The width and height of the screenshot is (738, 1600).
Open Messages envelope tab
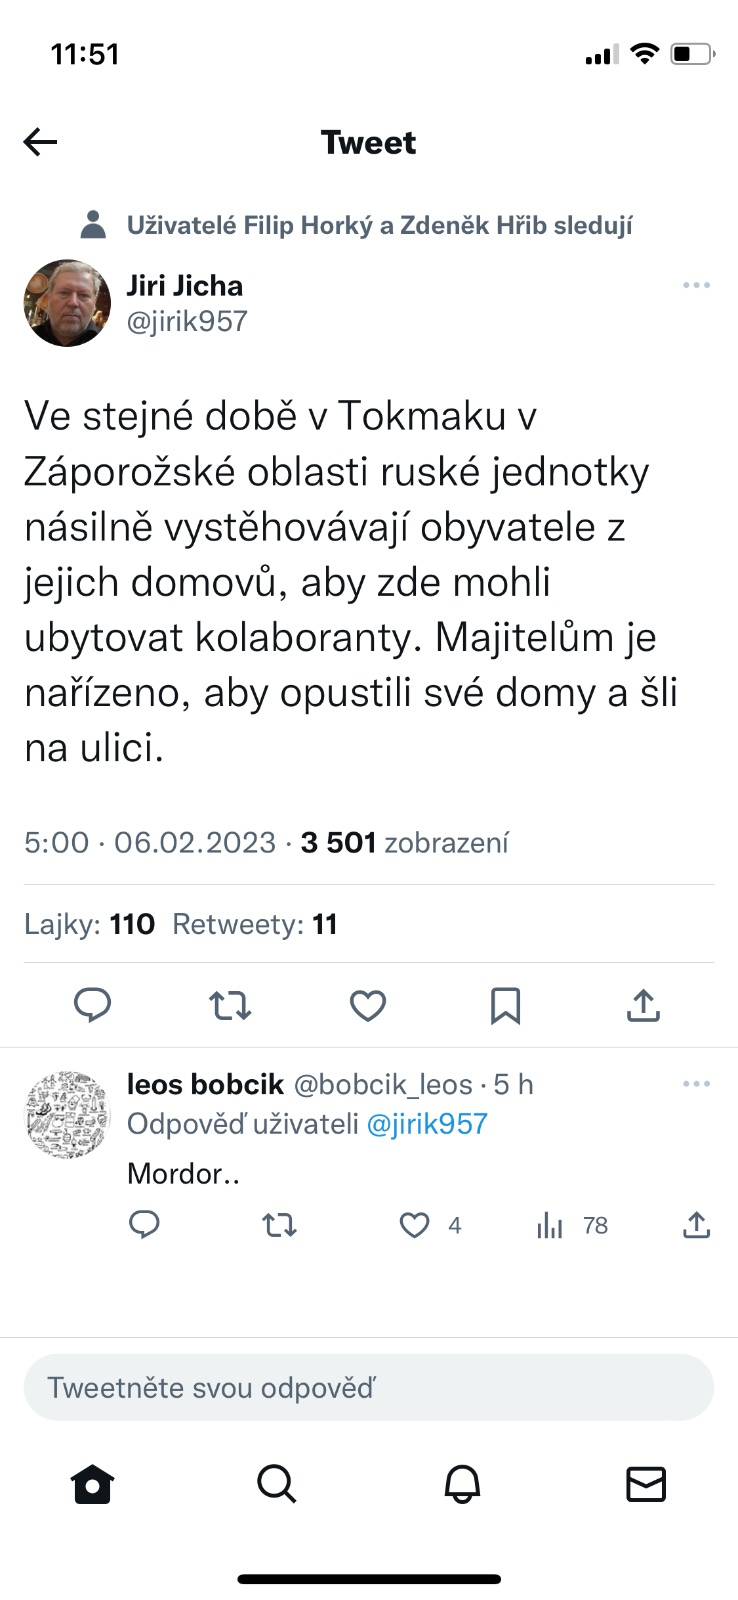coord(646,1484)
